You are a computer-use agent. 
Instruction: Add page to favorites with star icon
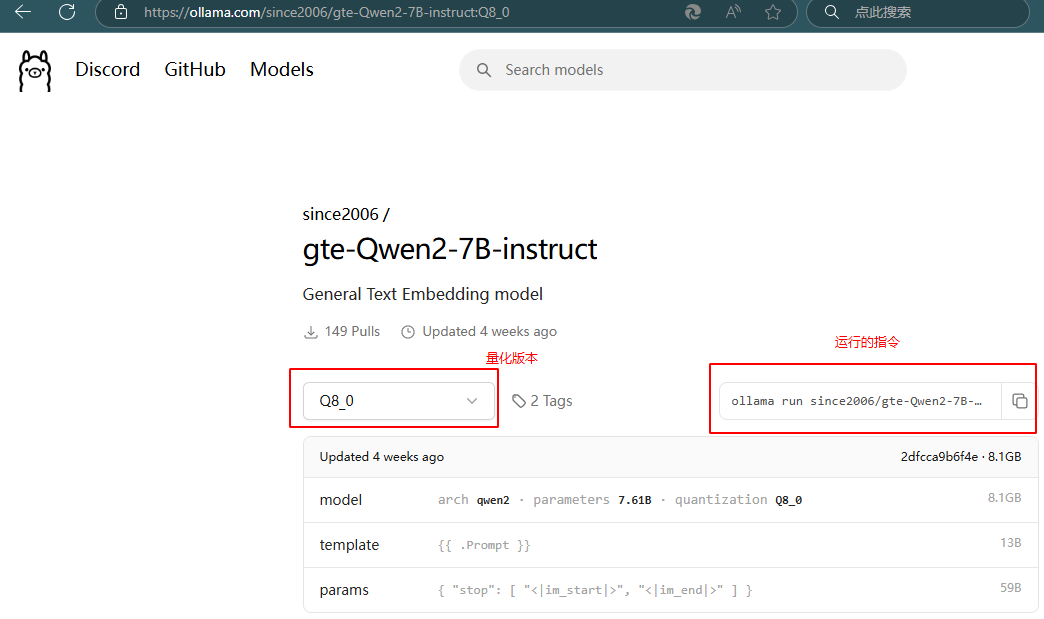tap(772, 12)
